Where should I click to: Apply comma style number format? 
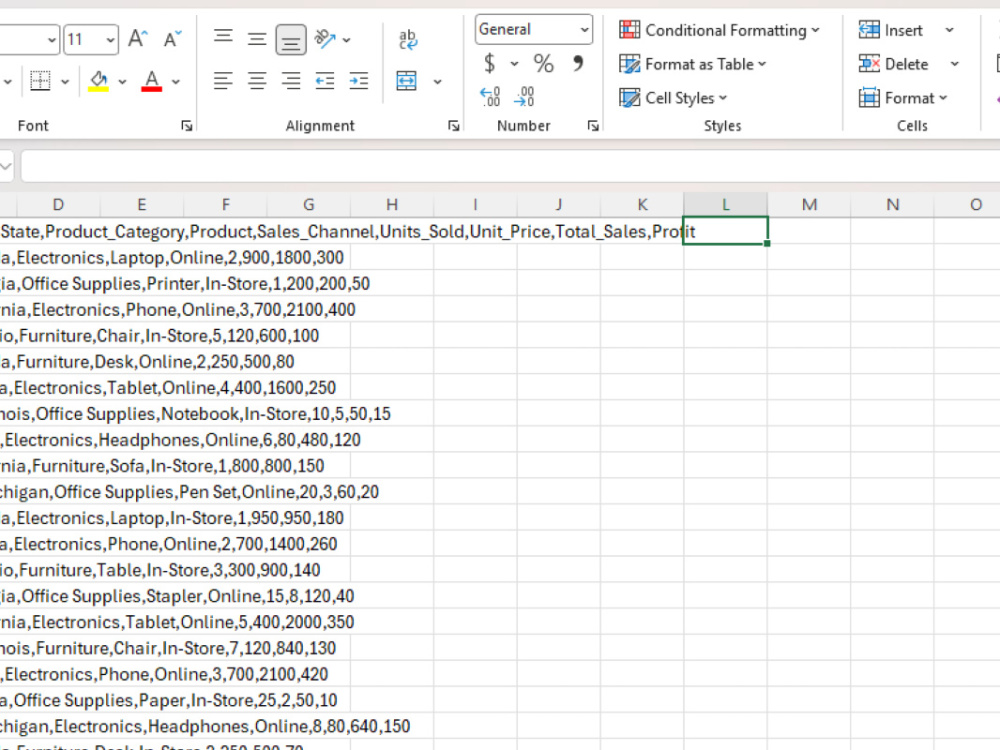(578, 63)
